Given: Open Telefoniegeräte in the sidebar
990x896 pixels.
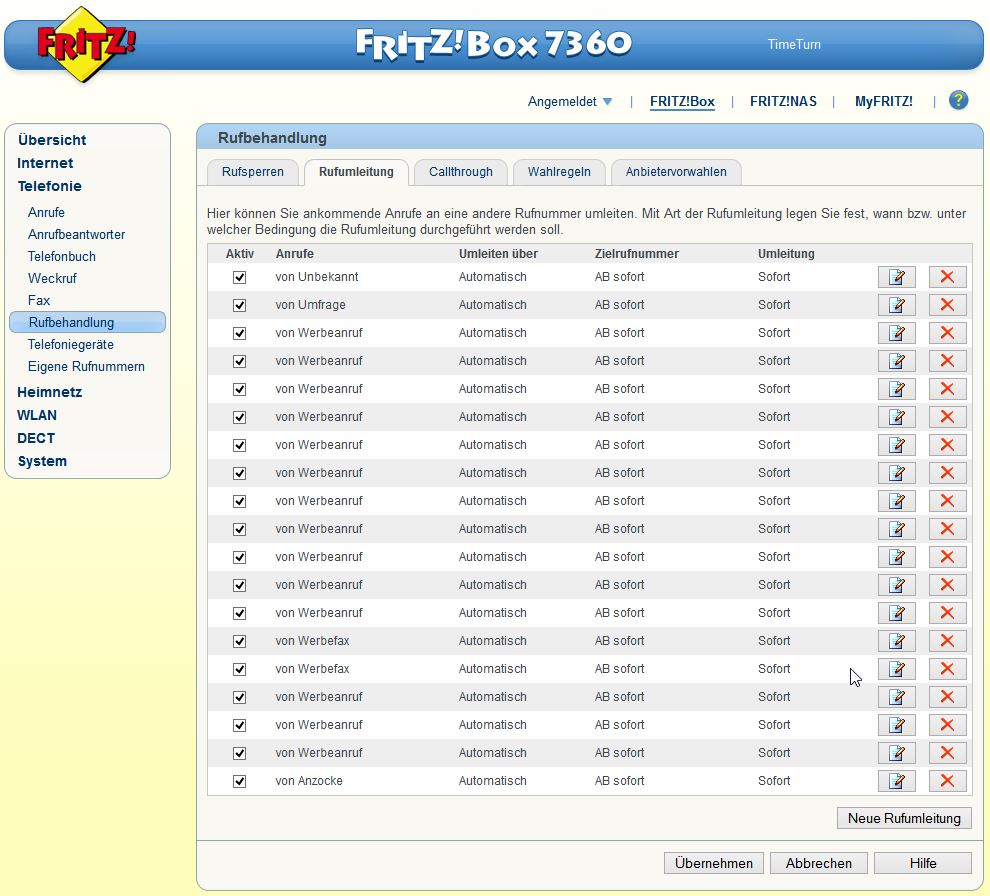Looking at the screenshot, I should tap(71, 345).
